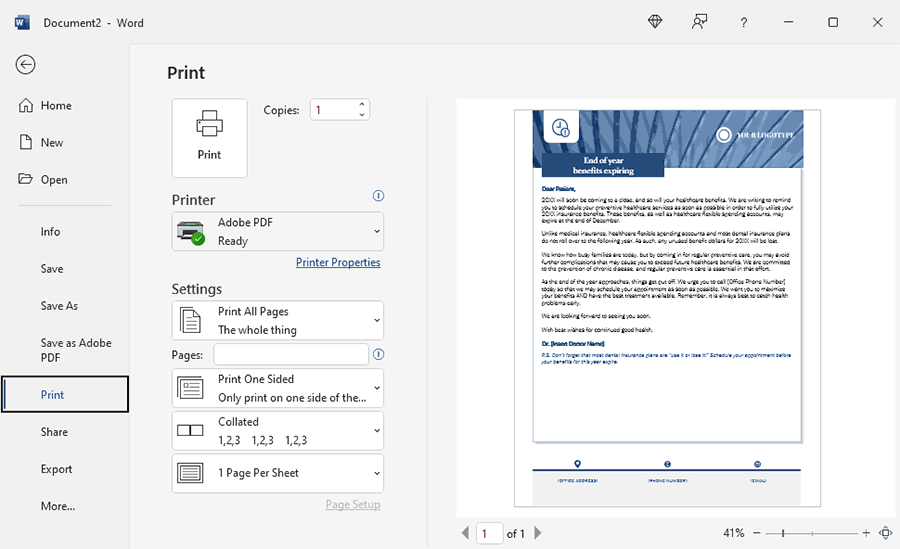Viewport: 900px width, 549px height.
Task: Click the large Print button
Action: point(210,138)
